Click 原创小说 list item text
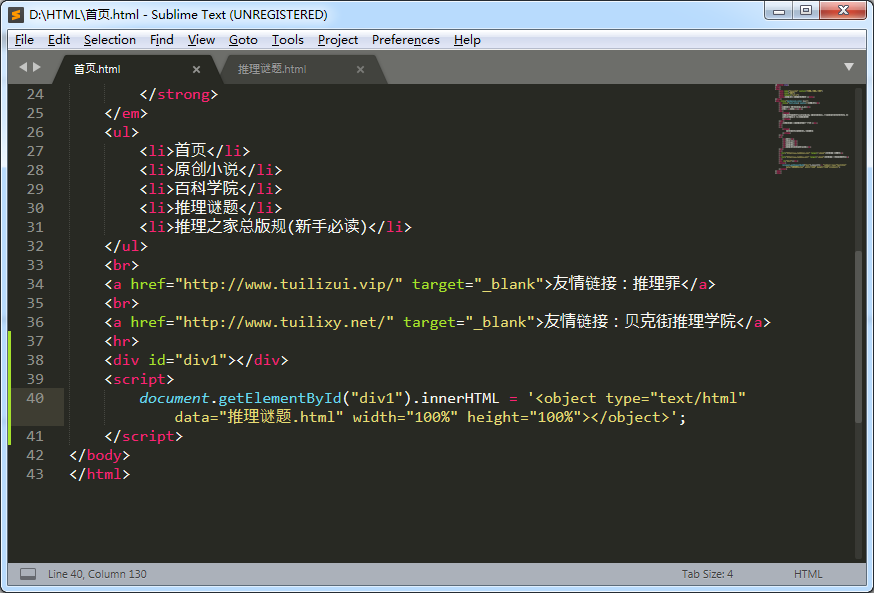This screenshot has width=874, height=593. [x=206, y=170]
